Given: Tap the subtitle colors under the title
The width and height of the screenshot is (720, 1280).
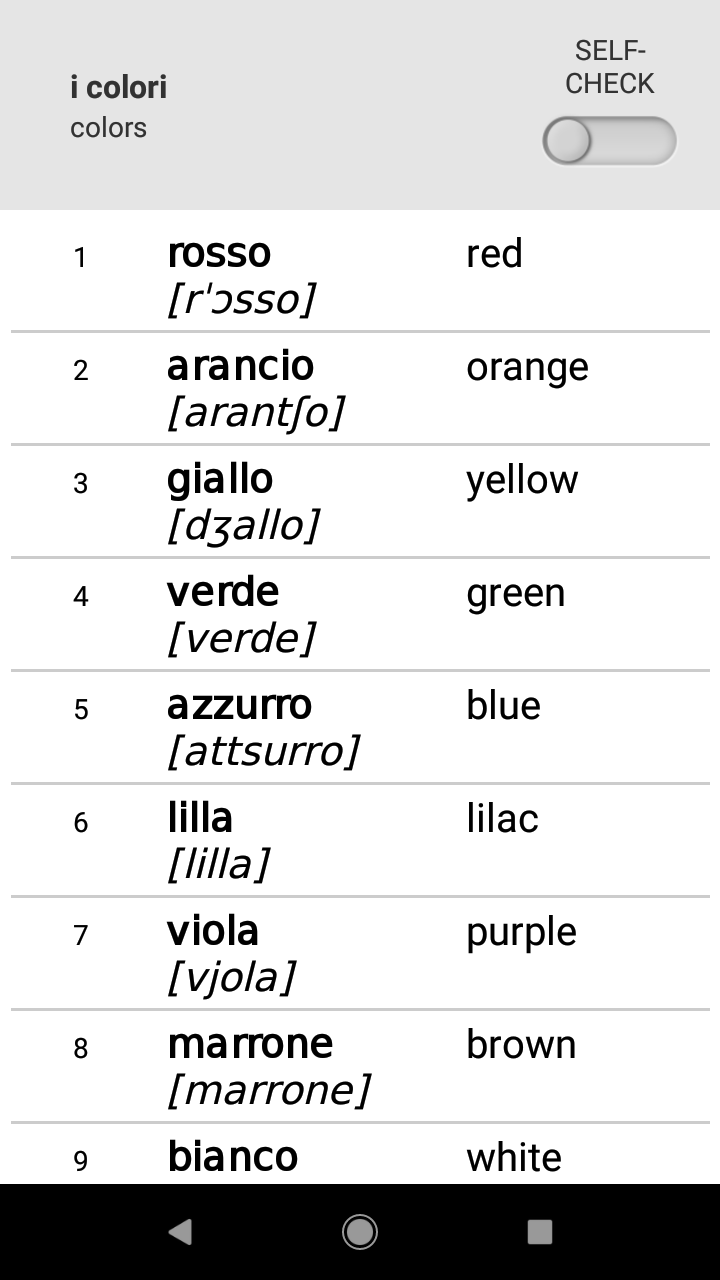Looking at the screenshot, I should [107, 127].
